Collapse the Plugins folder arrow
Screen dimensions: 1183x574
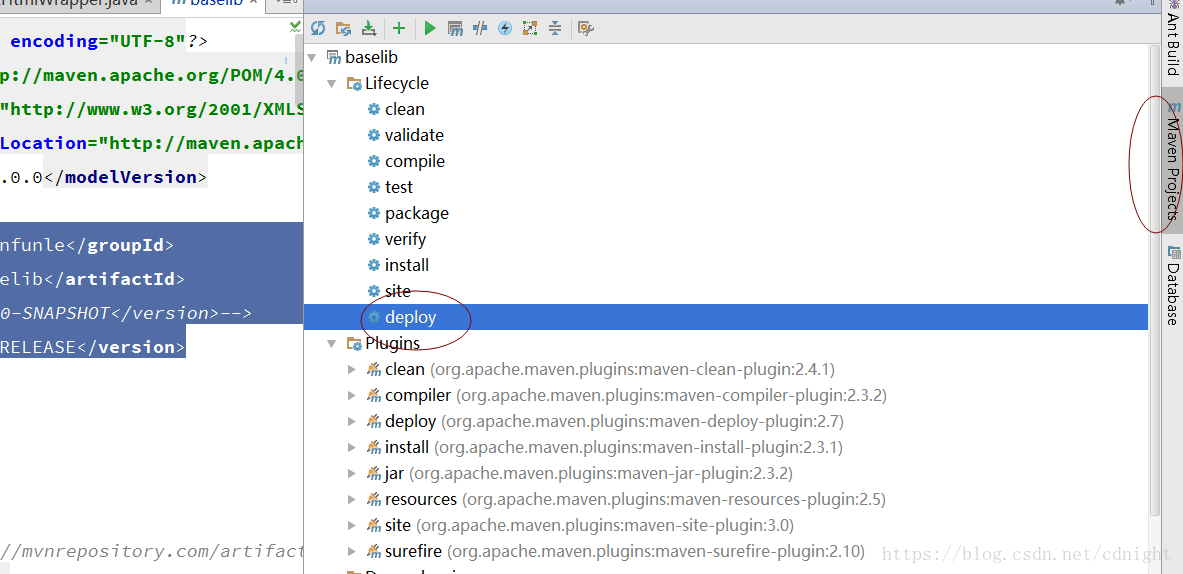pos(332,343)
